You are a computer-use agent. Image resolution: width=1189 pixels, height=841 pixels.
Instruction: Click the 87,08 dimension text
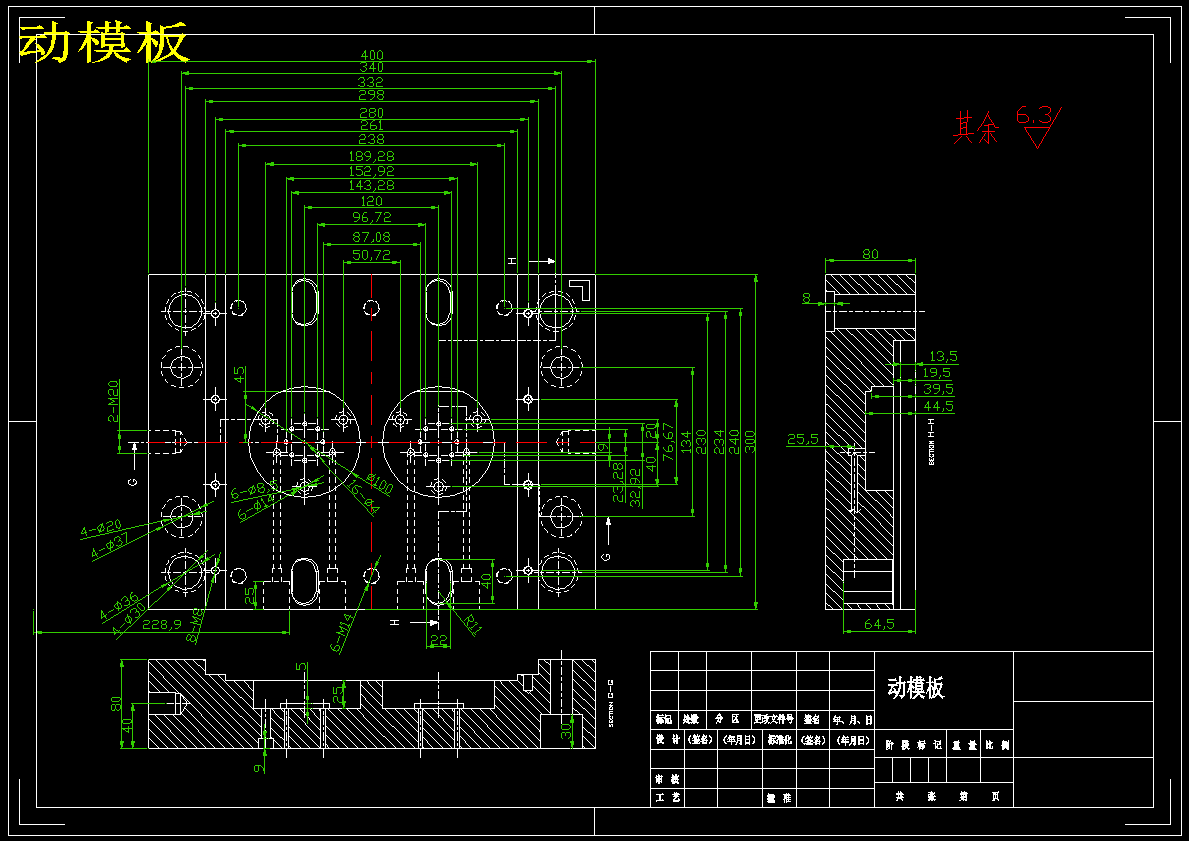click(372, 238)
